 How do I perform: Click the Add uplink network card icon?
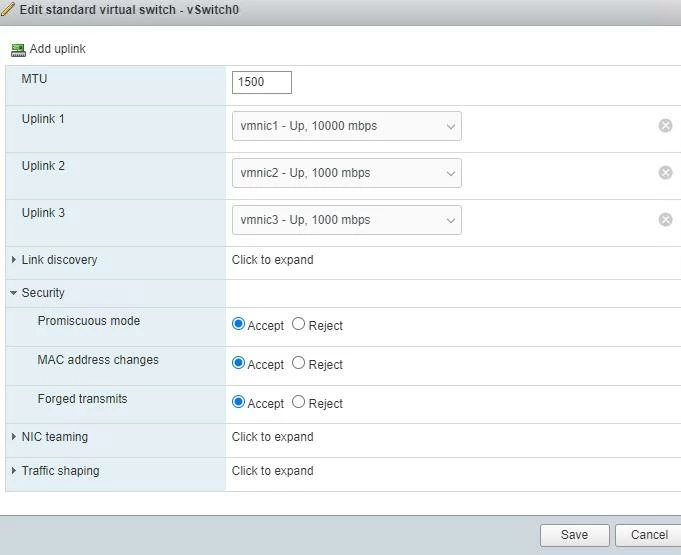[x=18, y=50]
